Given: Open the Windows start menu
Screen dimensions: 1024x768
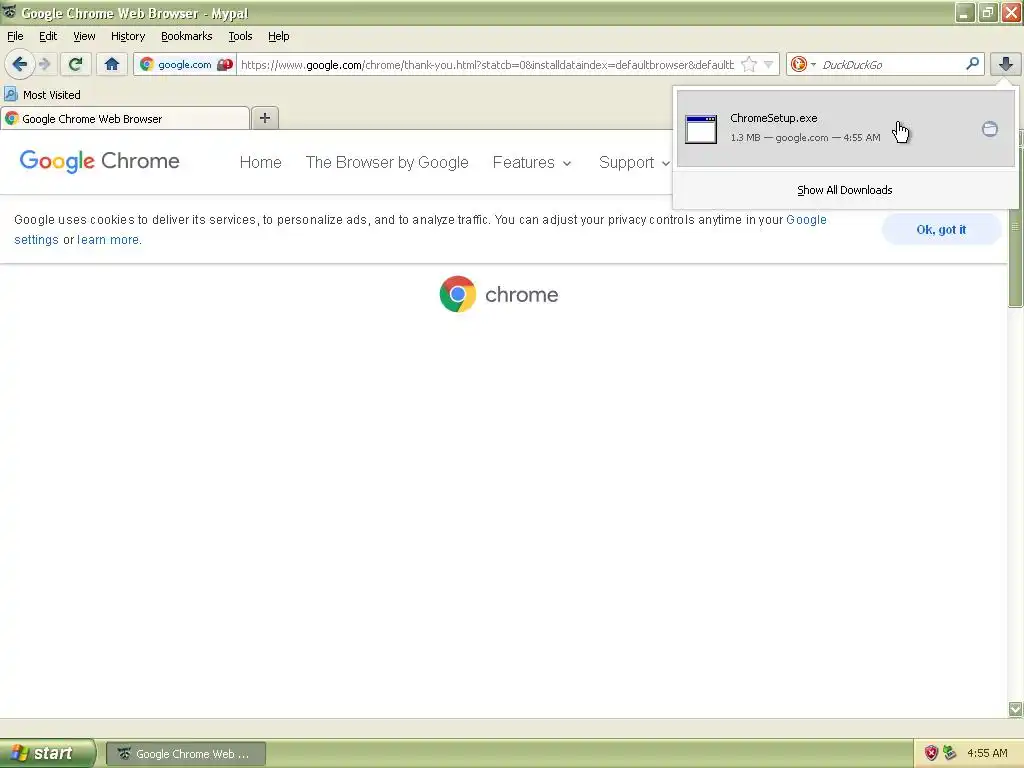Looking at the screenshot, I should pos(47,754).
